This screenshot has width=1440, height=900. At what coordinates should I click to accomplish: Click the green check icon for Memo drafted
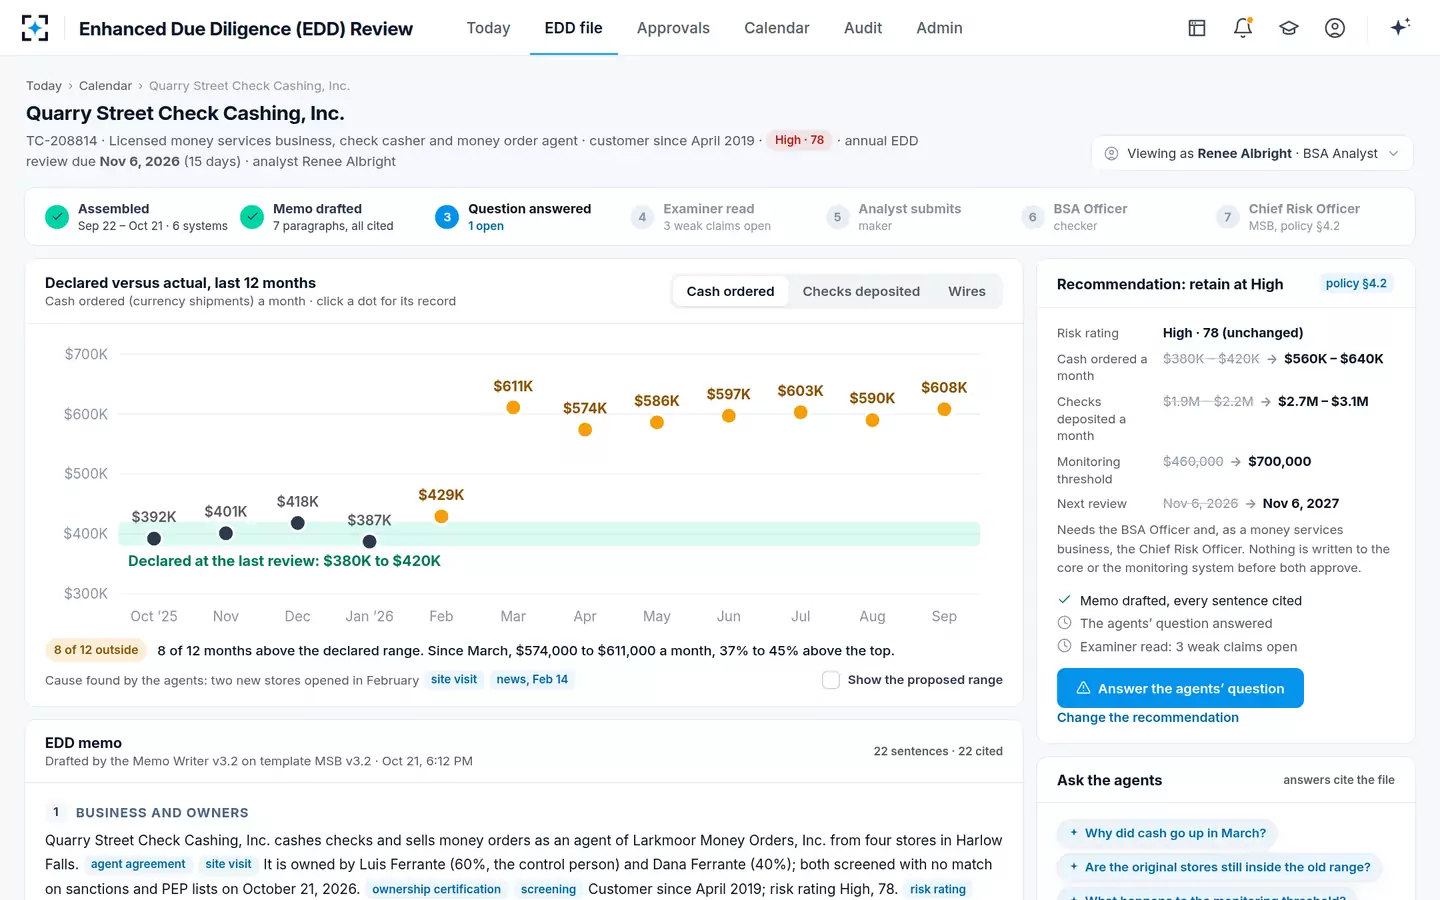tap(253, 216)
